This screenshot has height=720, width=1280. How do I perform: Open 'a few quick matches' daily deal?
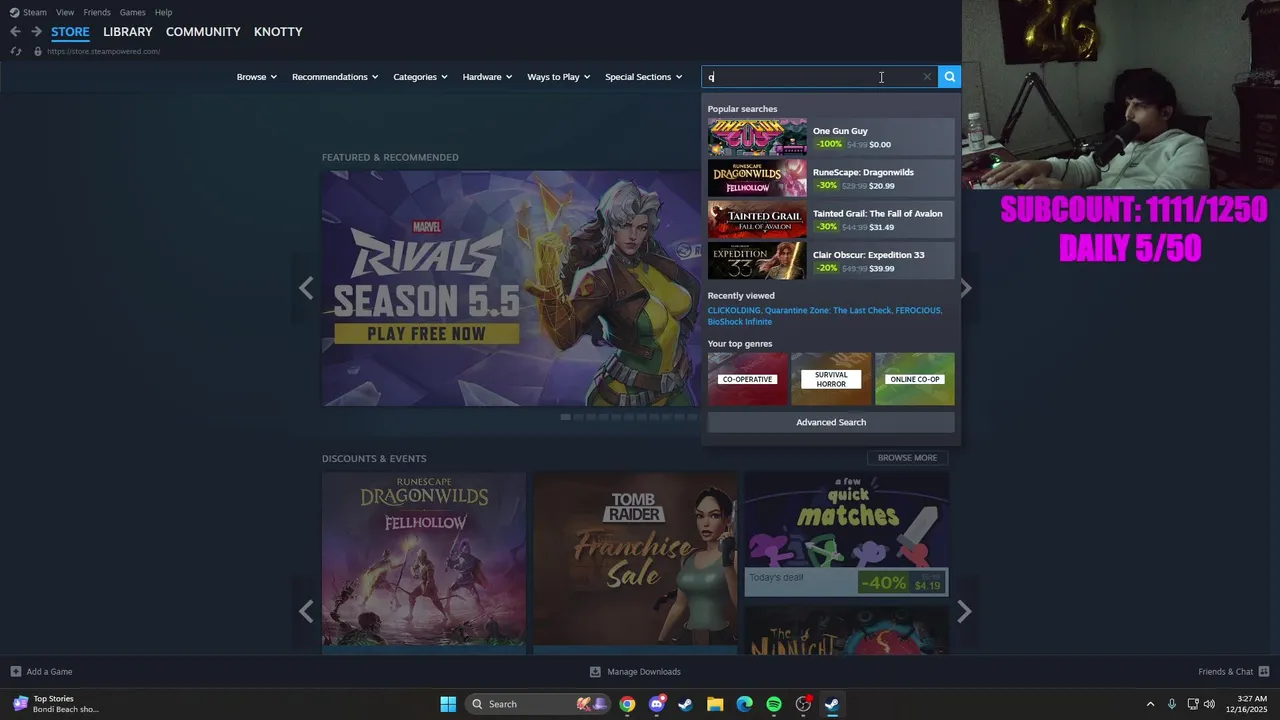pyautogui.click(x=846, y=535)
